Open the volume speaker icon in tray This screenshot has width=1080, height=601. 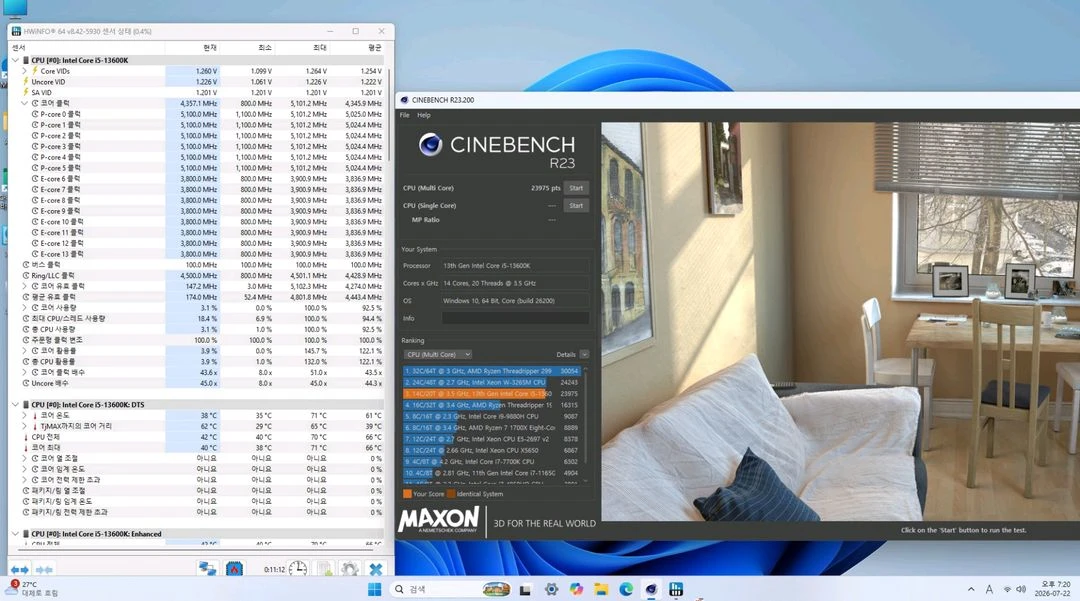coord(1021,589)
